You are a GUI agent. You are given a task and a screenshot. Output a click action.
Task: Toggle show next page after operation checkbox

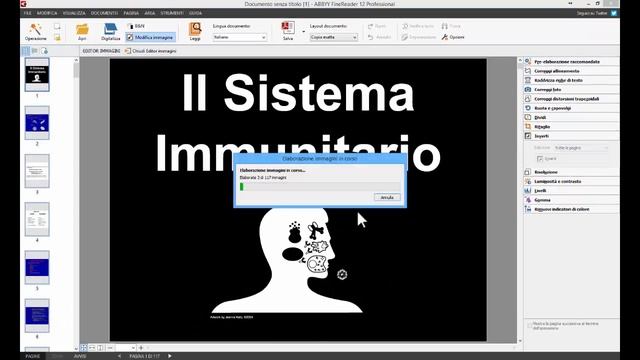pyautogui.click(x=529, y=325)
